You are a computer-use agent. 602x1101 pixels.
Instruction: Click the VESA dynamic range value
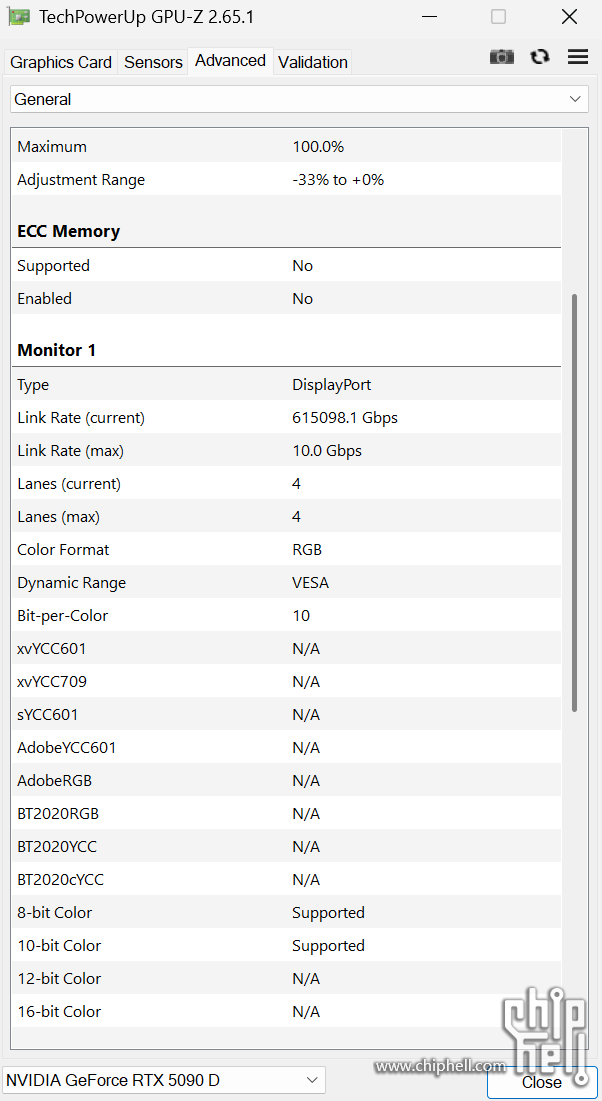[x=310, y=583]
